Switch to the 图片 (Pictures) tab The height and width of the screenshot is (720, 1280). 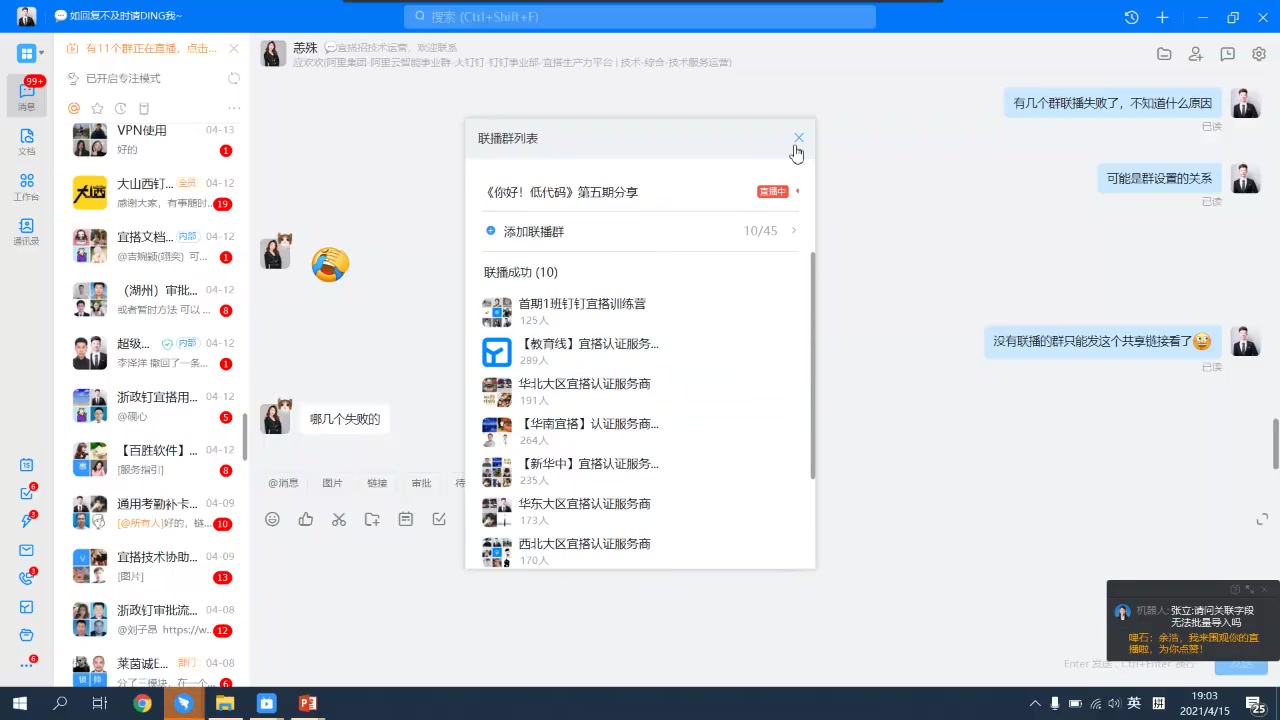[332, 482]
